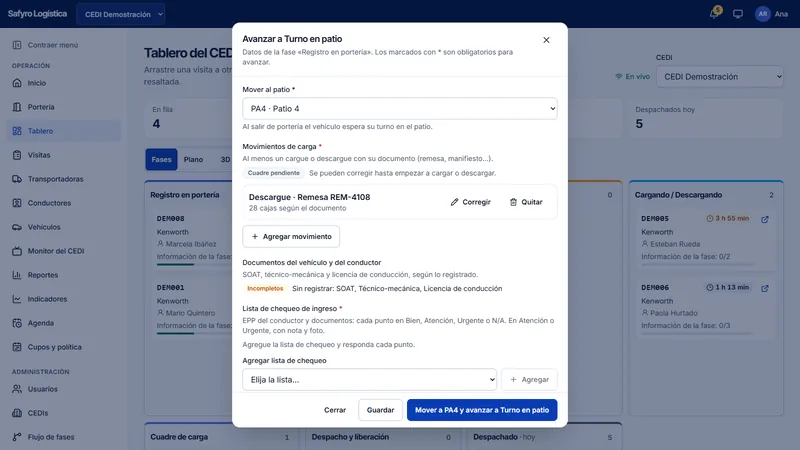This screenshot has width=800, height=450.
Task: Click Cerrar in the dialog footer
Action: 335,410
